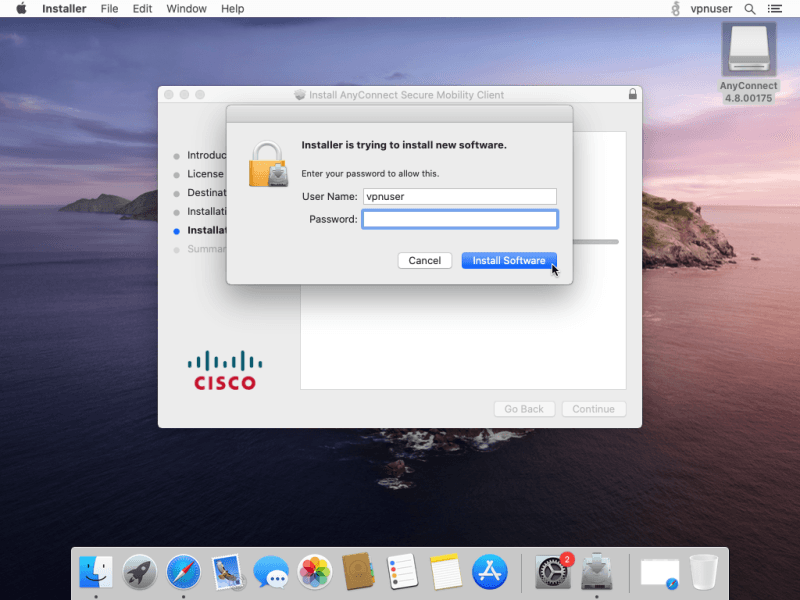
Task: Open System Preferences with update badge
Action: click(553, 572)
